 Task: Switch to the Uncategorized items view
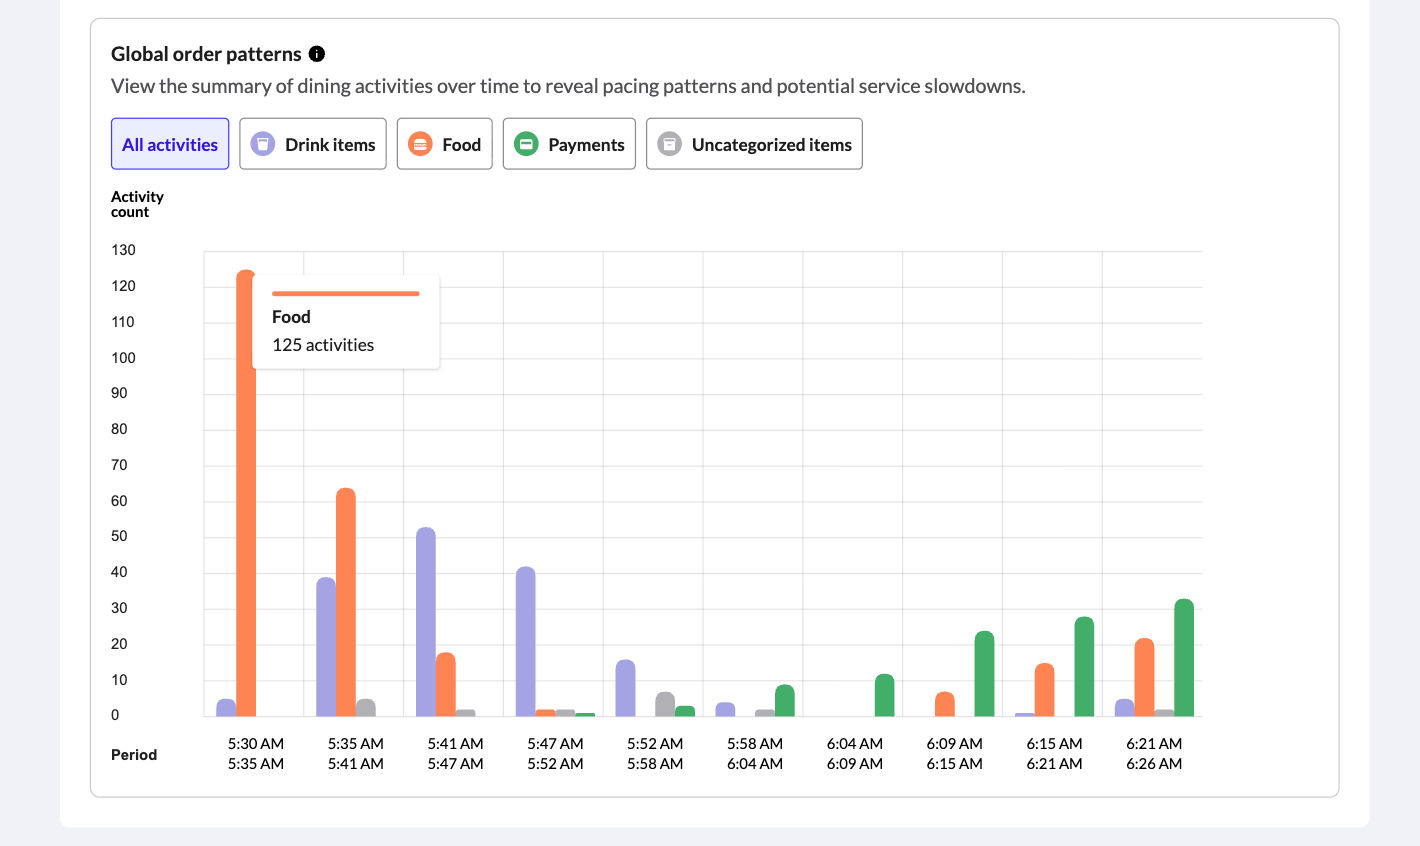tap(754, 143)
